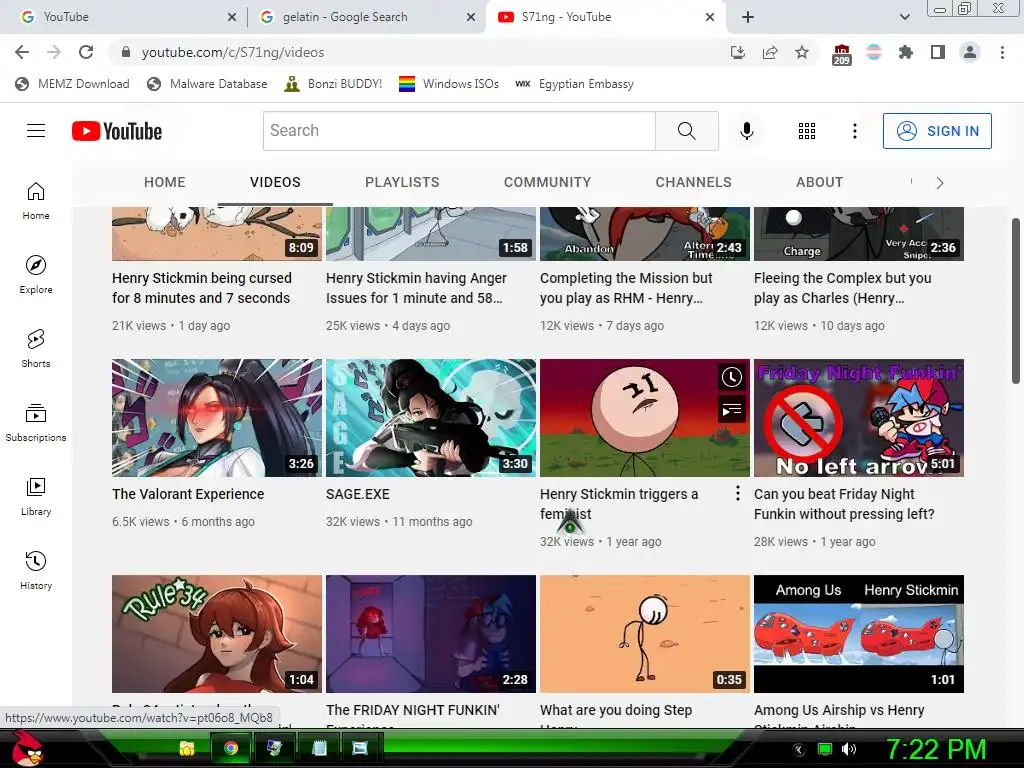1024x768 pixels.
Task: Open Explore in the sidebar
Action: tap(36, 274)
